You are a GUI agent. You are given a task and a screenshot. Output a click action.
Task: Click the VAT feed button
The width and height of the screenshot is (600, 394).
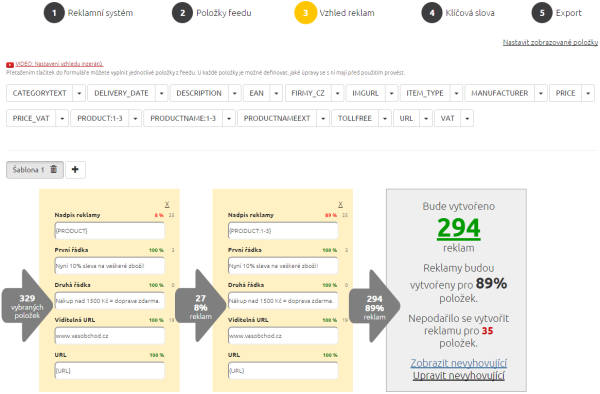click(x=448, y=118)
